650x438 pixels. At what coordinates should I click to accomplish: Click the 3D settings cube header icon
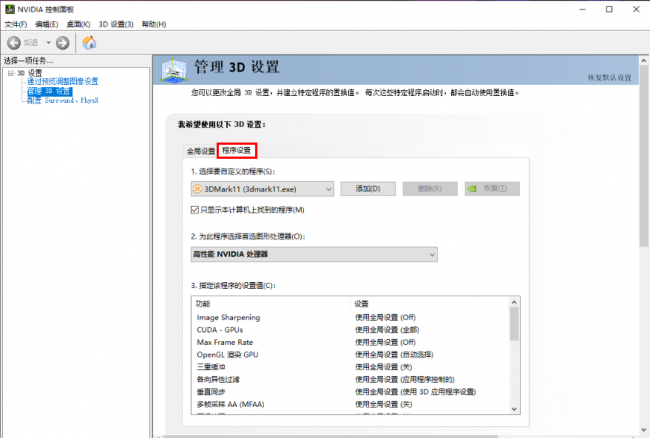click(174, 70)
